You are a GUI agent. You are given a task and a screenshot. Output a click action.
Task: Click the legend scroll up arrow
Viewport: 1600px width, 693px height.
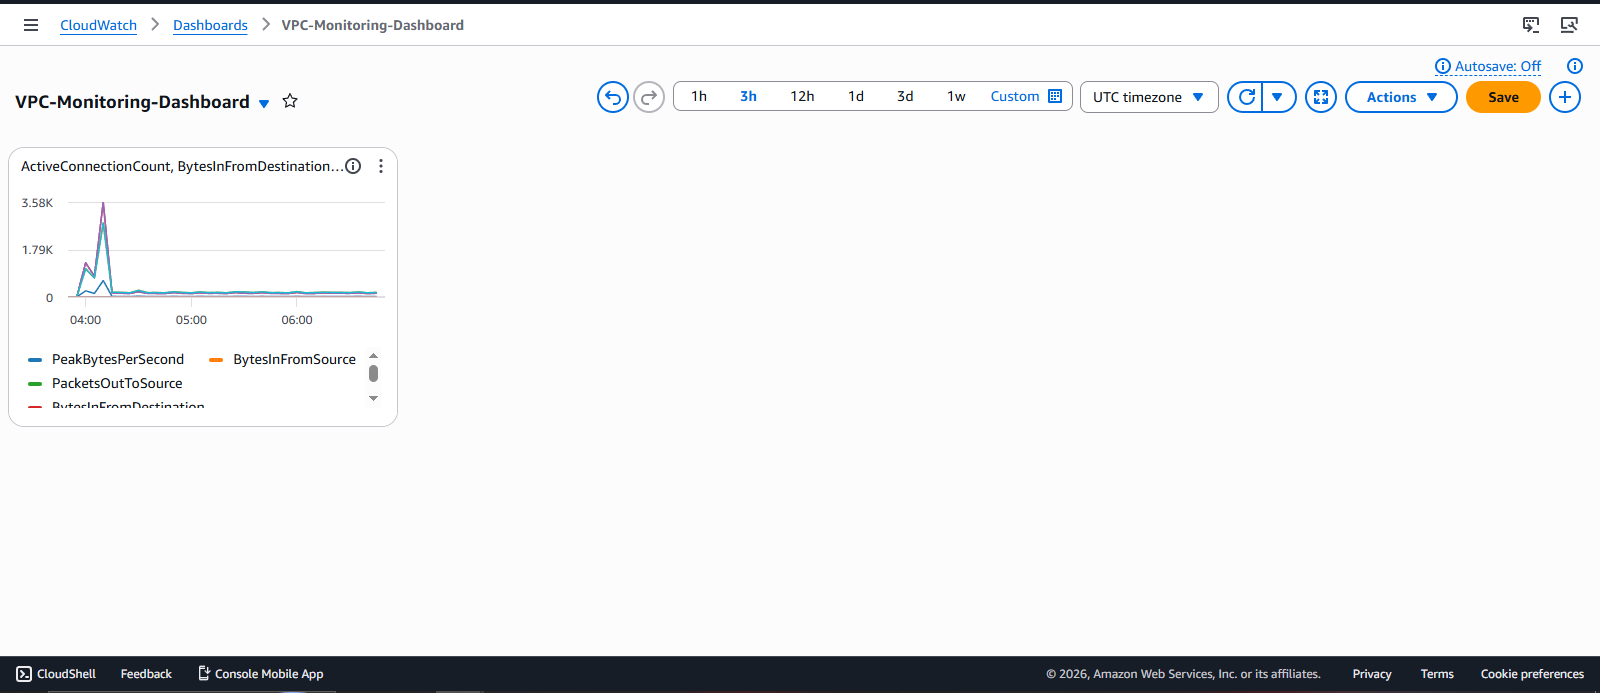(x=373, y=355)
